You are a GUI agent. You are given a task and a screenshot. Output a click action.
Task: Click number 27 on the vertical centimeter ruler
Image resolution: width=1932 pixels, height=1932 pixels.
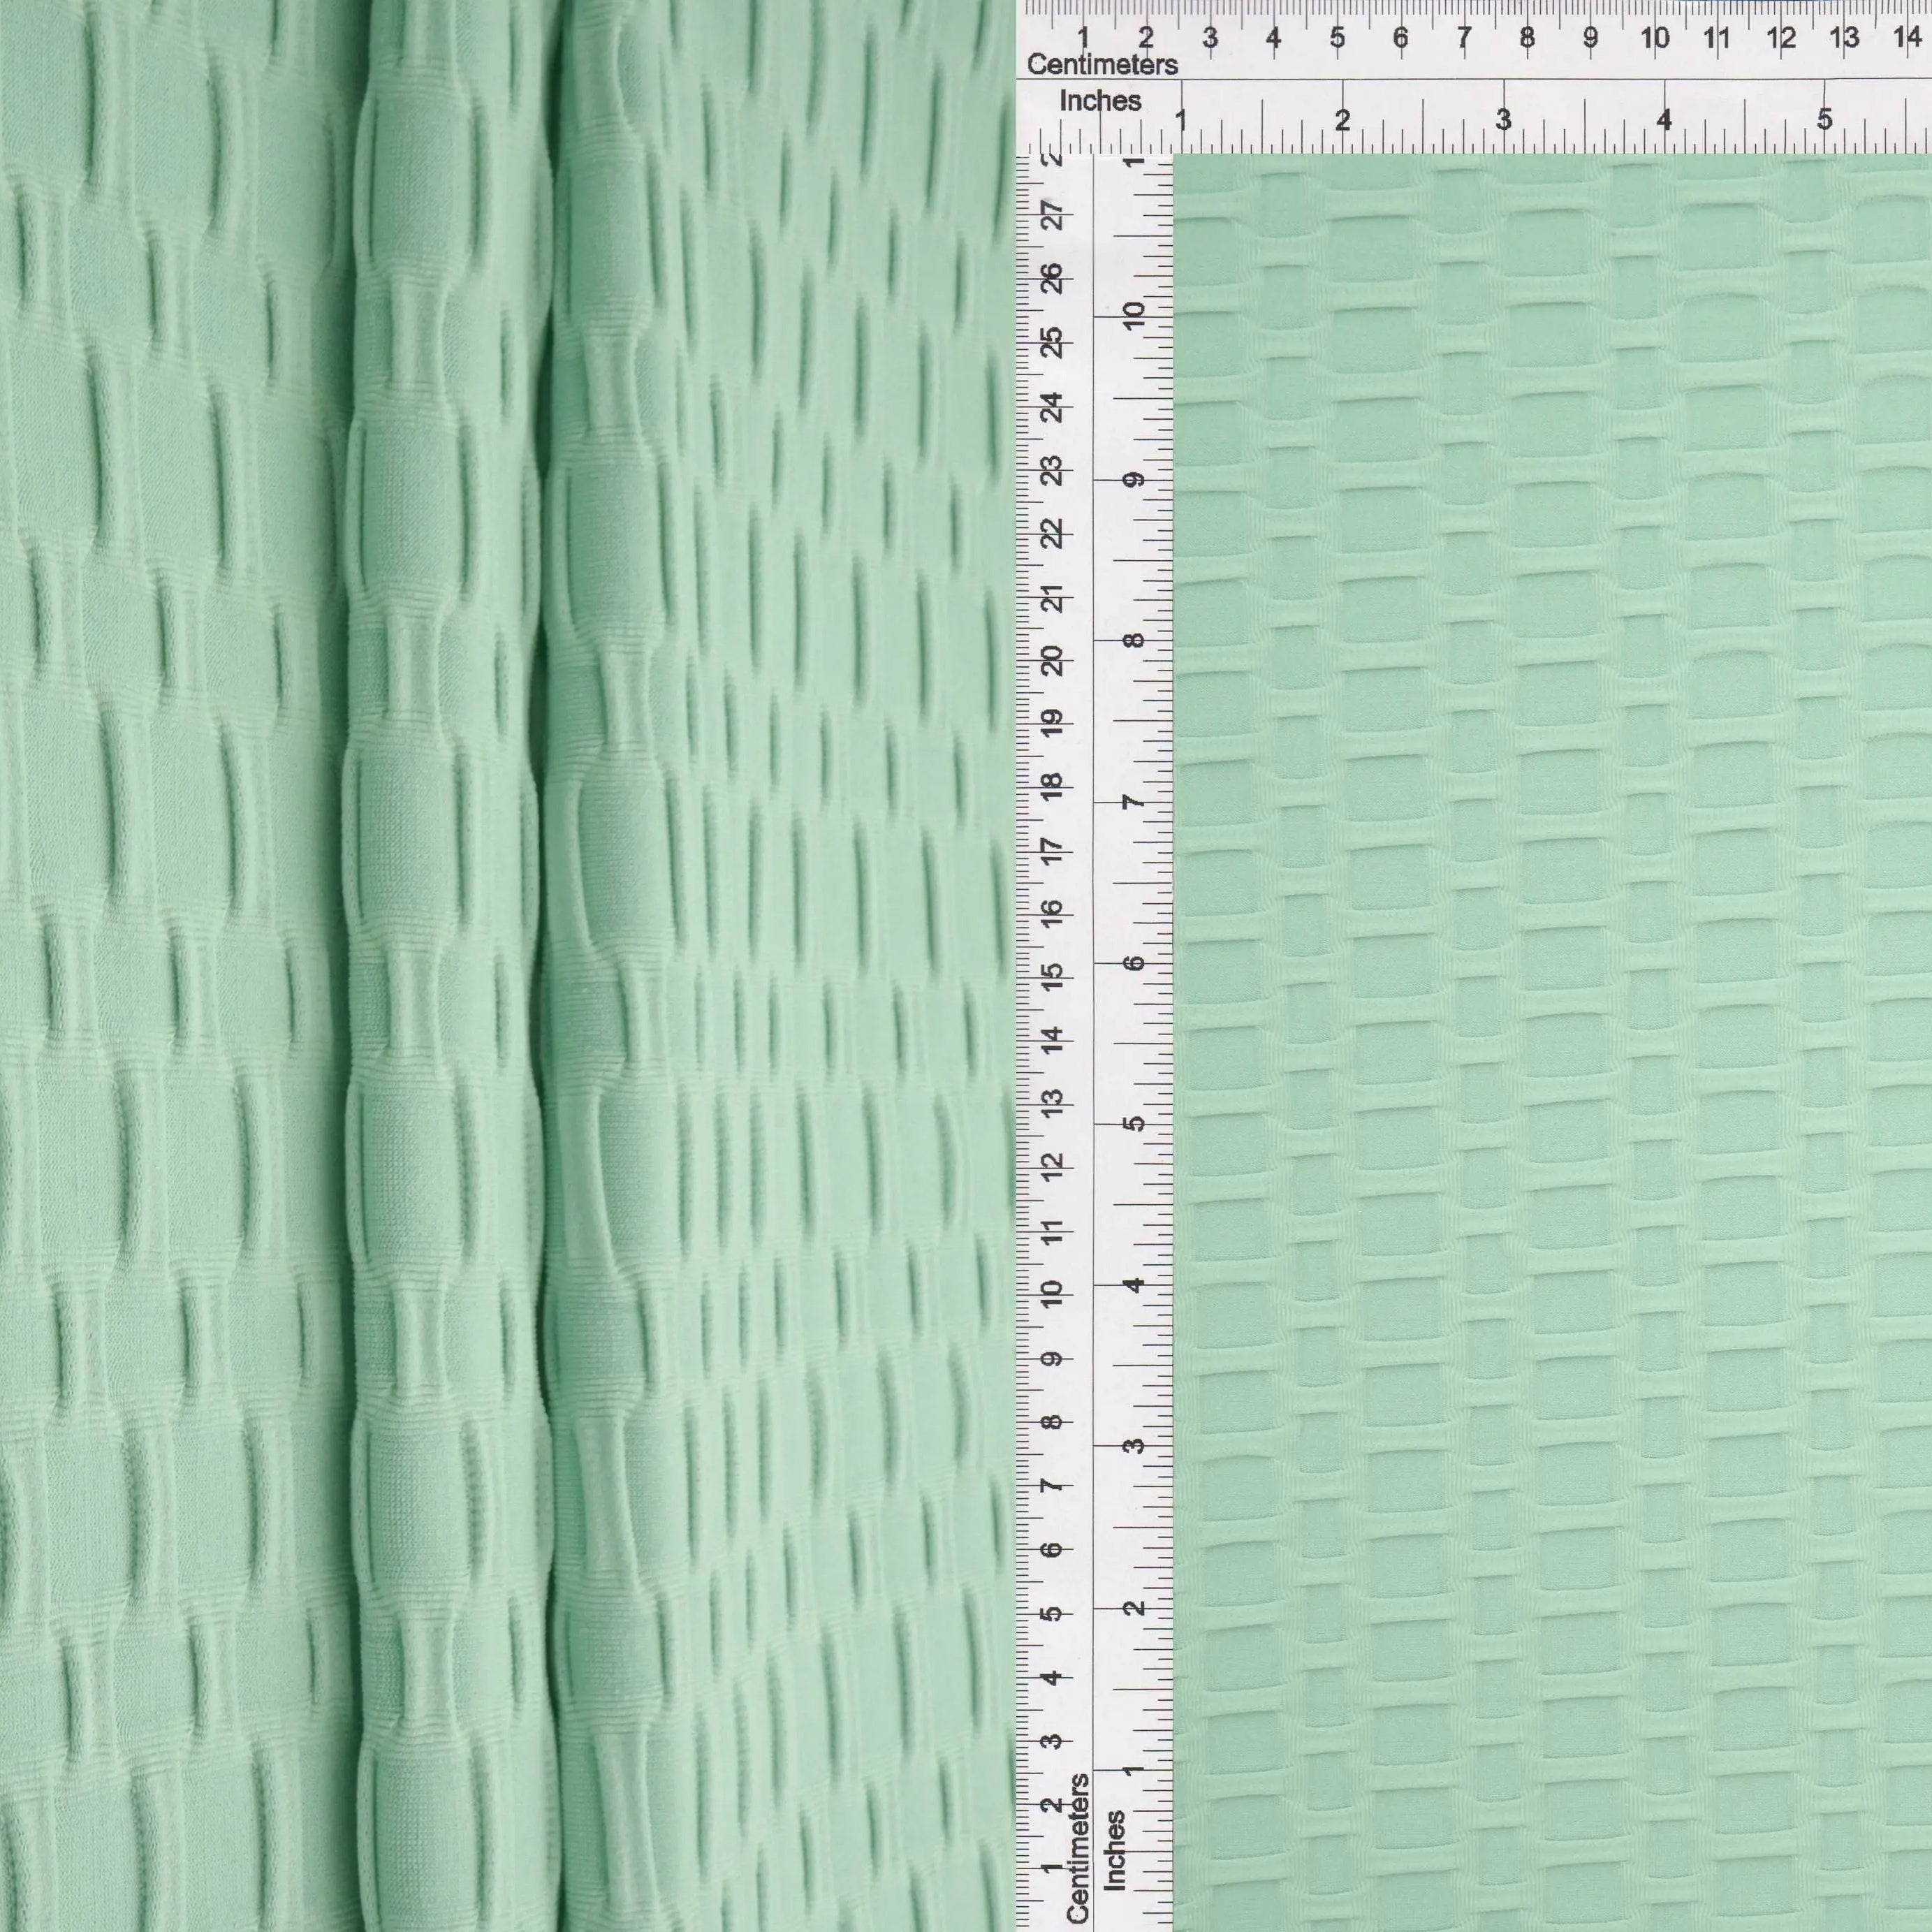pyautogui.click(x=1052, y=214)
